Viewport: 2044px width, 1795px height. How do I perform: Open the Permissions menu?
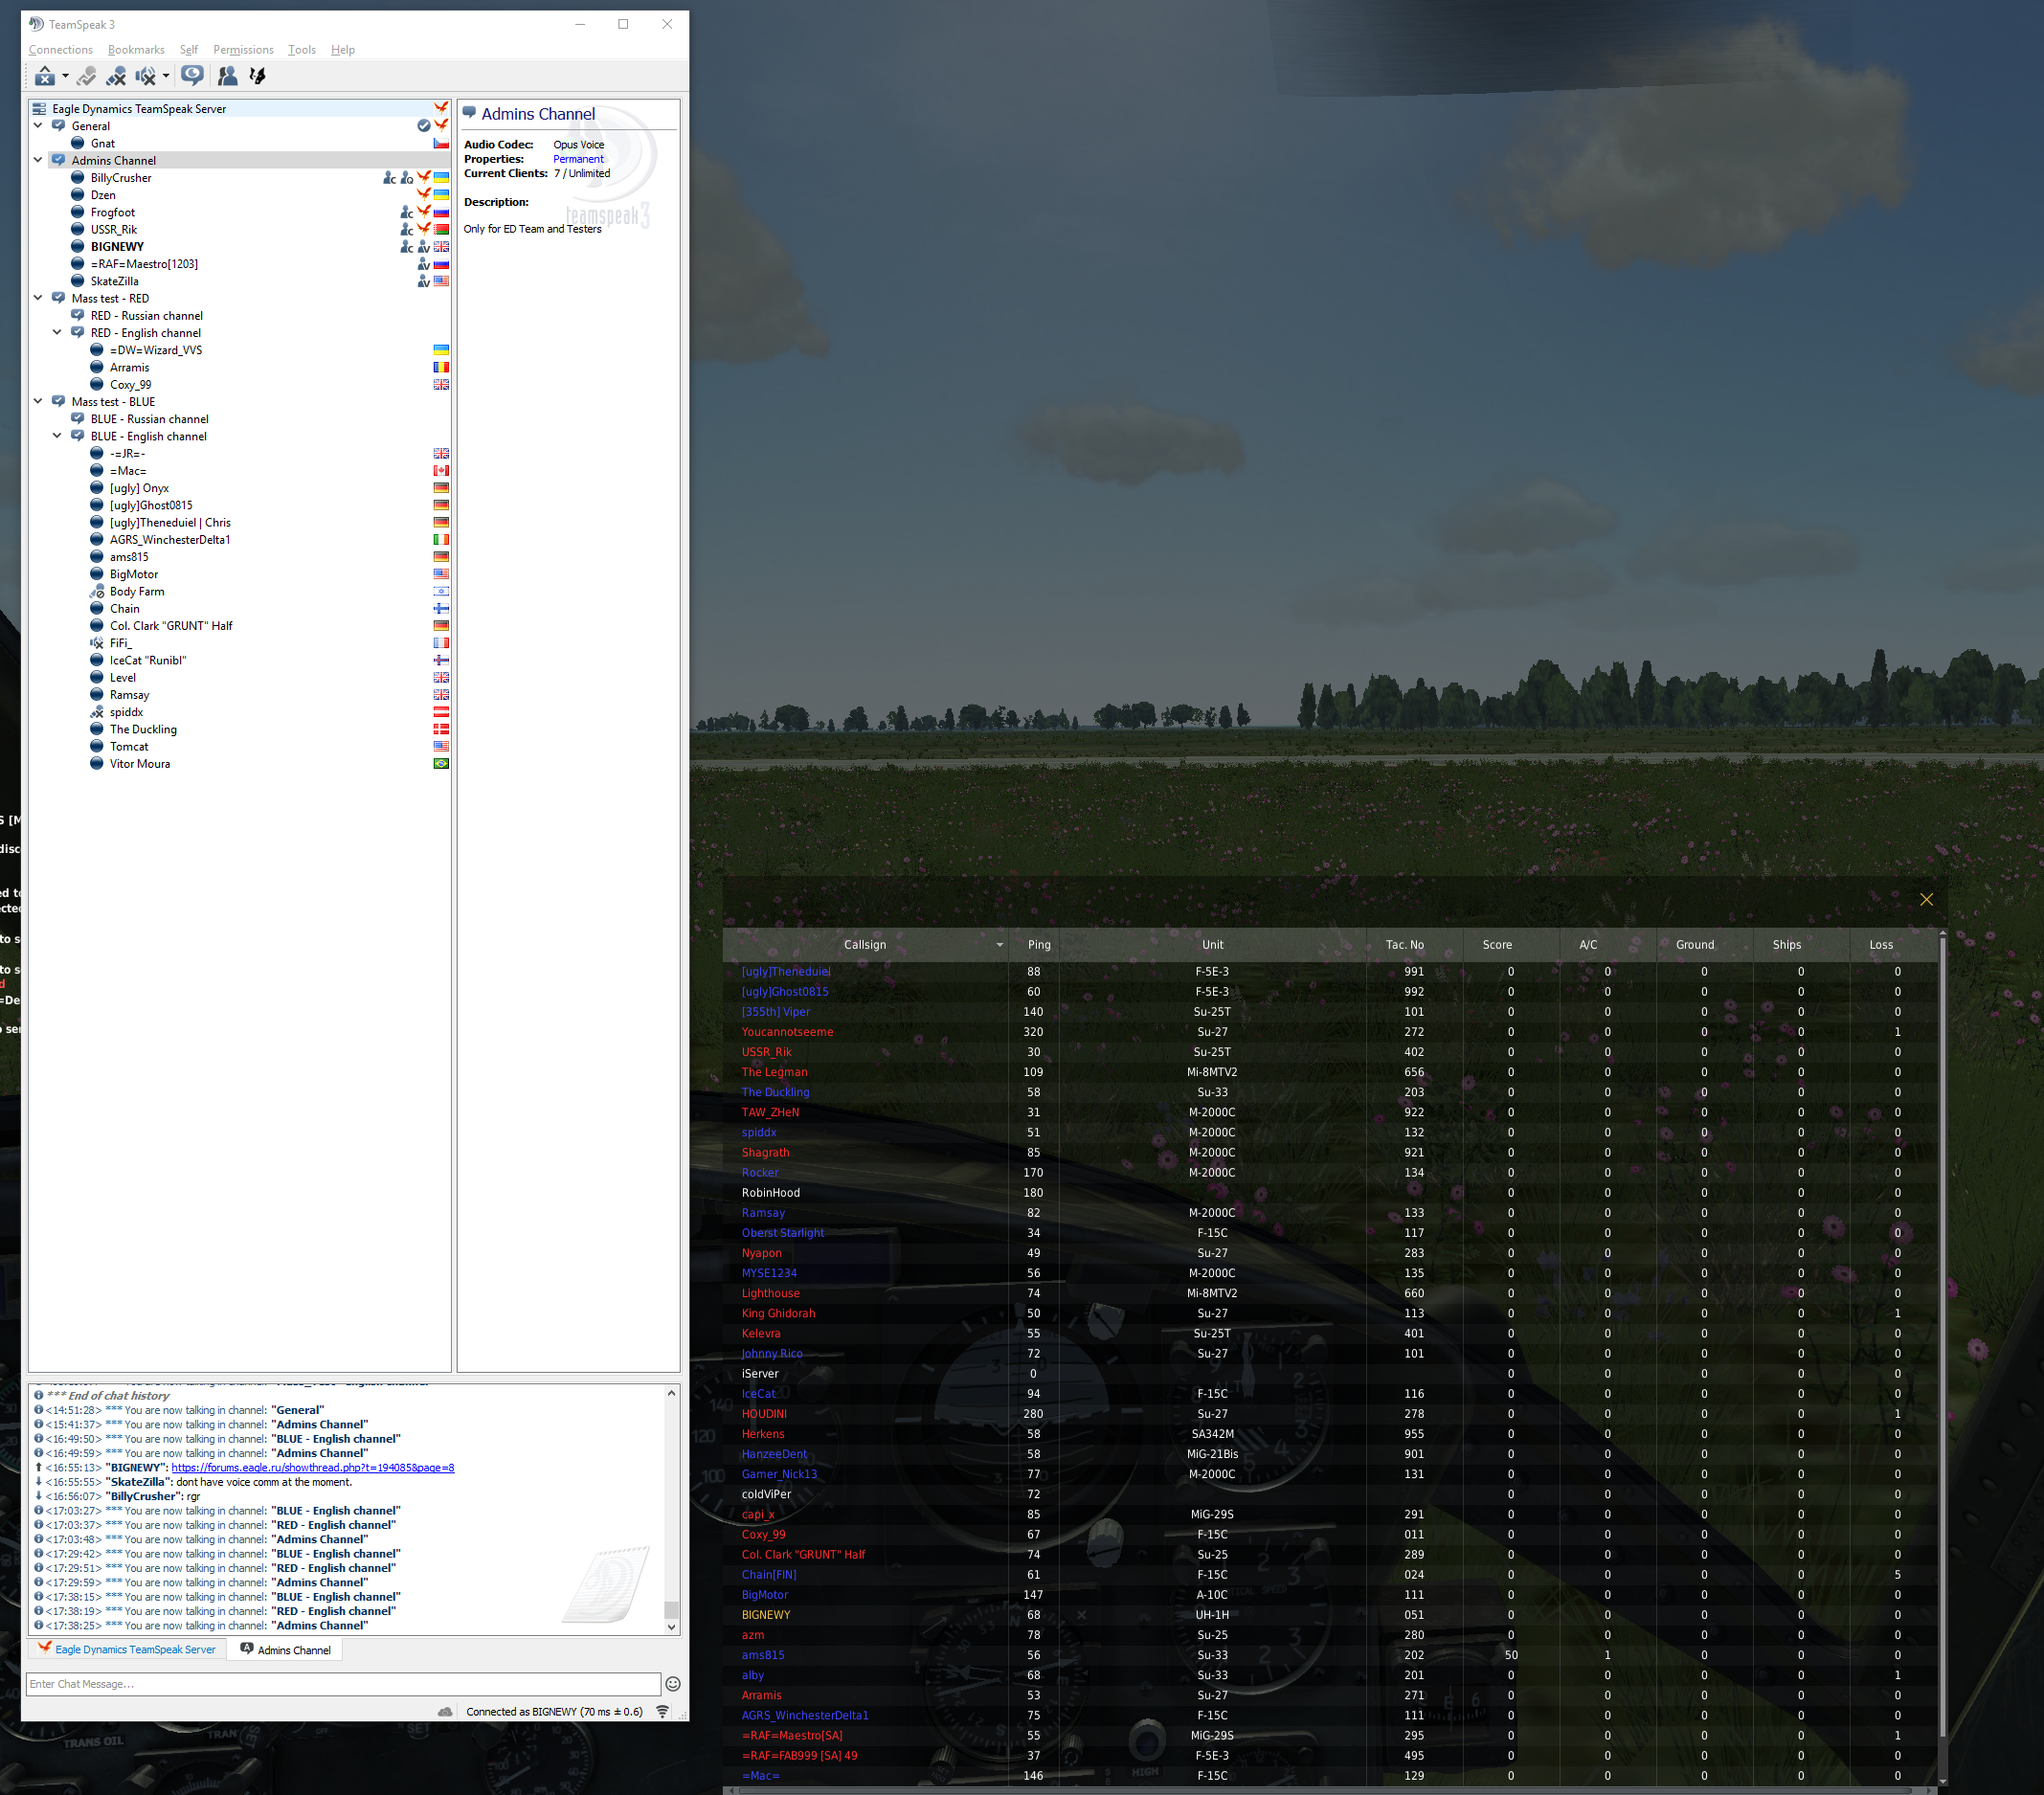(243, 50)
